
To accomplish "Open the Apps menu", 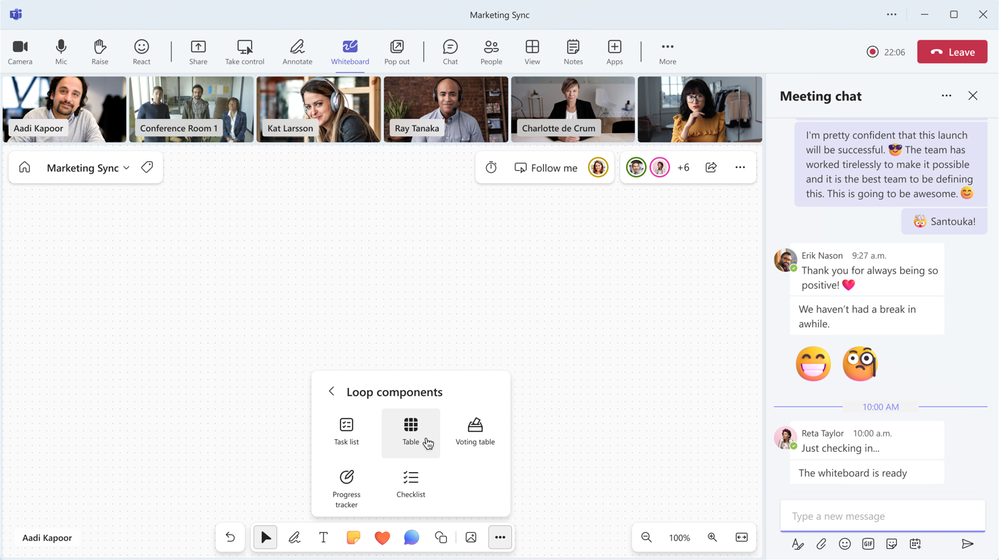I will (x=614, y=52).
